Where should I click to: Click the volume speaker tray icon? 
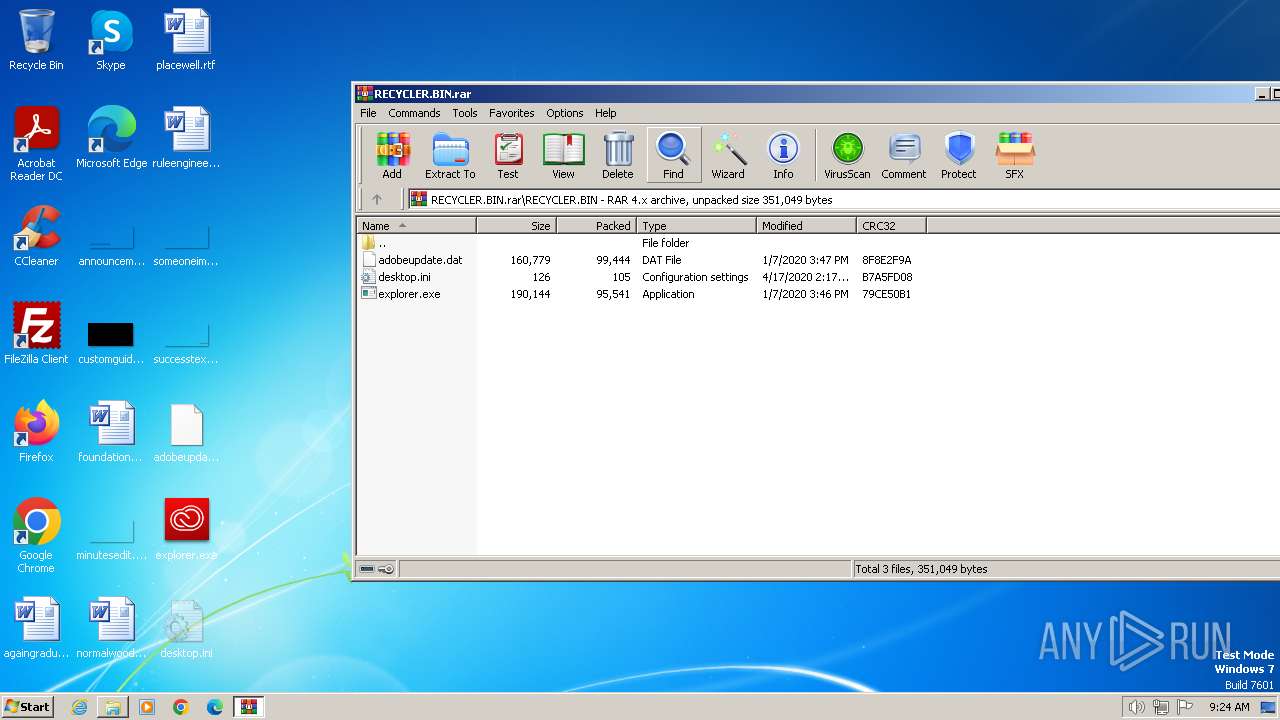click(1136, 707)
